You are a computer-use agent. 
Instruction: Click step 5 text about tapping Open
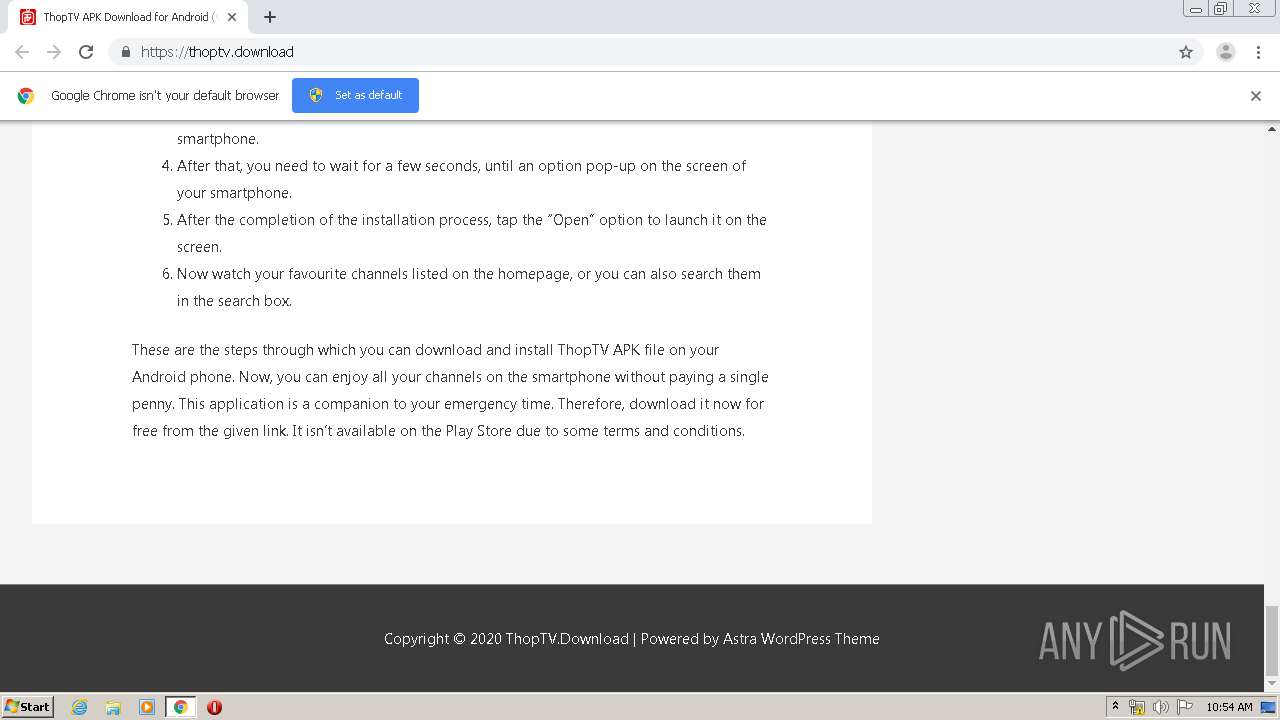click(472, 233)
